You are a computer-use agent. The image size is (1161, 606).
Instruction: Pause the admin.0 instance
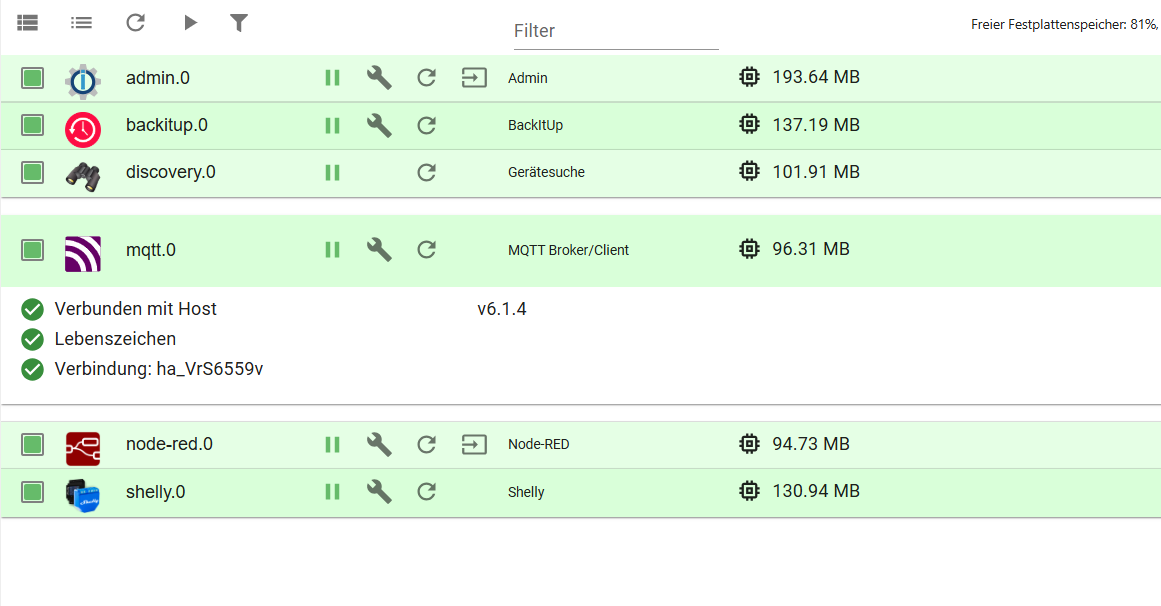(333, 78)
